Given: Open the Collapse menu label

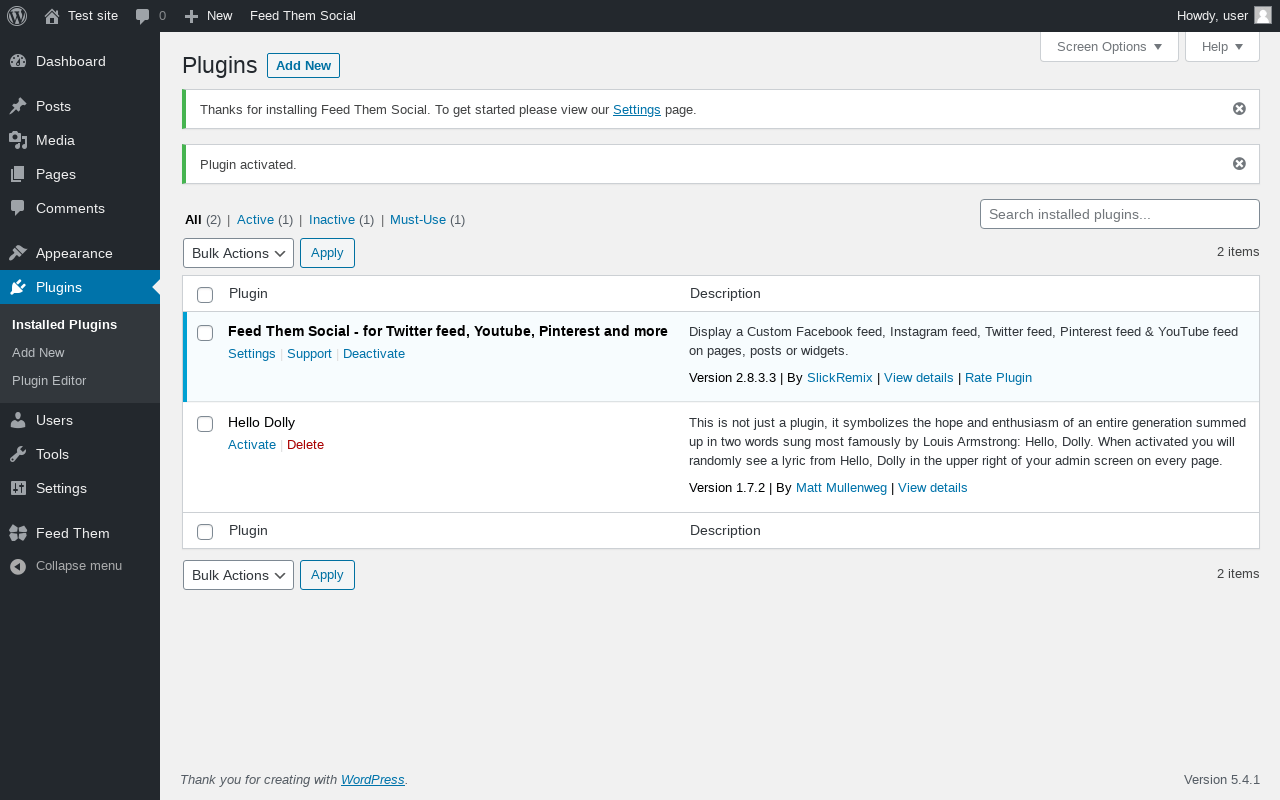Looking at the screenshot, I should 79,566.
